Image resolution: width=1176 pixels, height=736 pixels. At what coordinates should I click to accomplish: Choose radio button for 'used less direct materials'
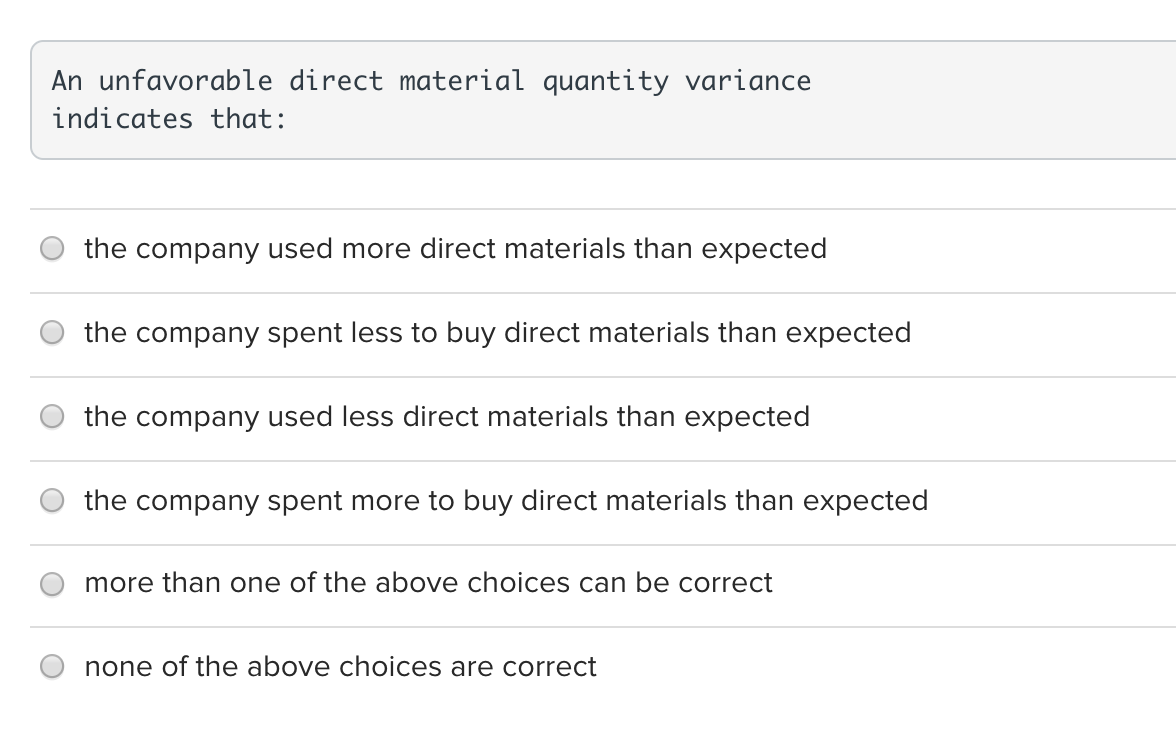point(53,417)
